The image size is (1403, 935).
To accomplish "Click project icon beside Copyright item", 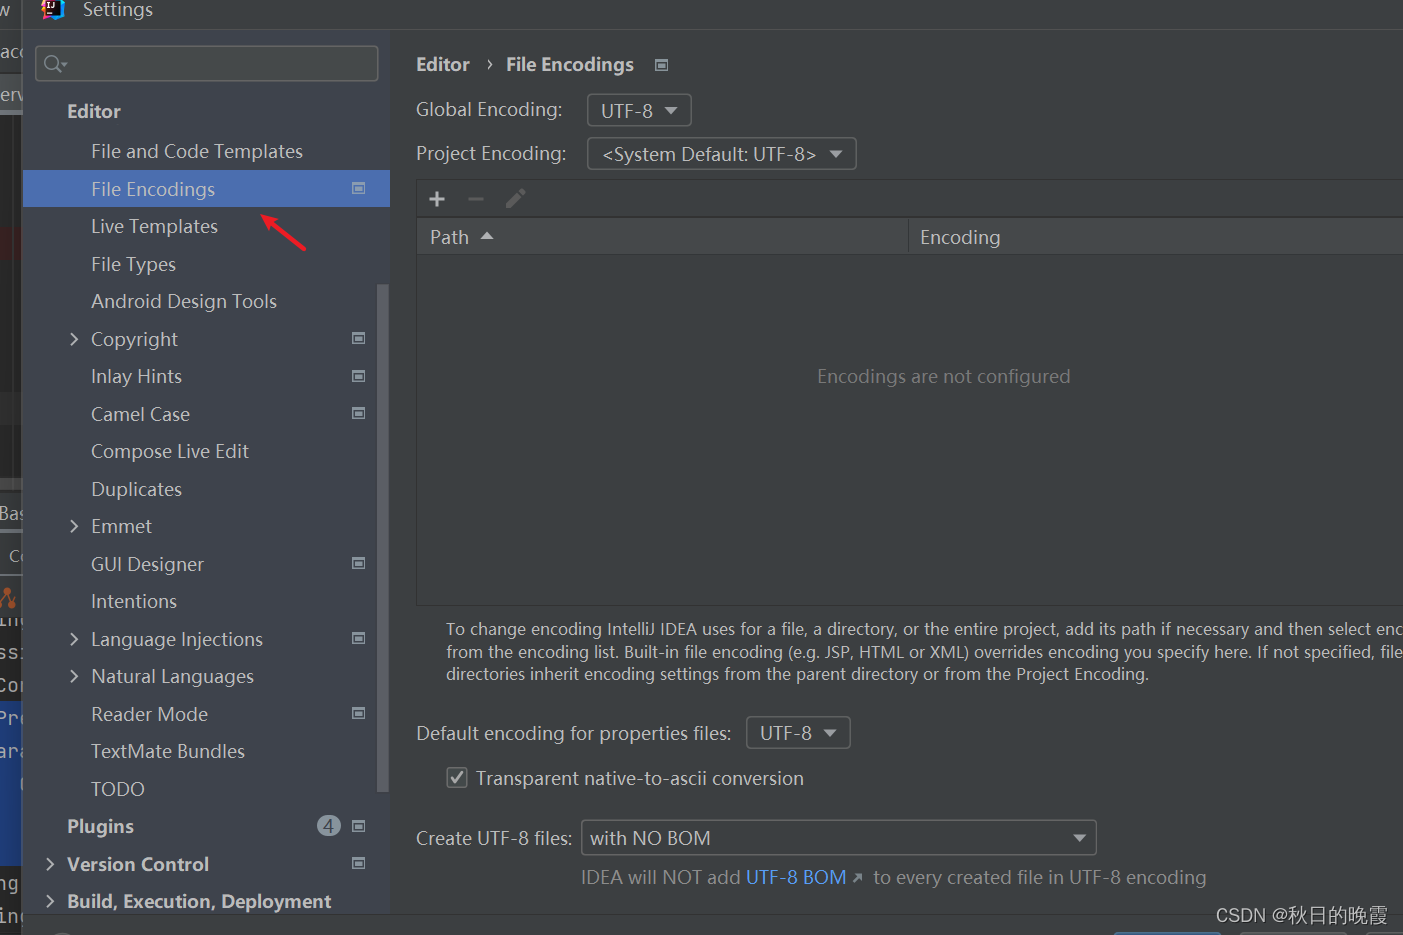I will pos(358,339).
